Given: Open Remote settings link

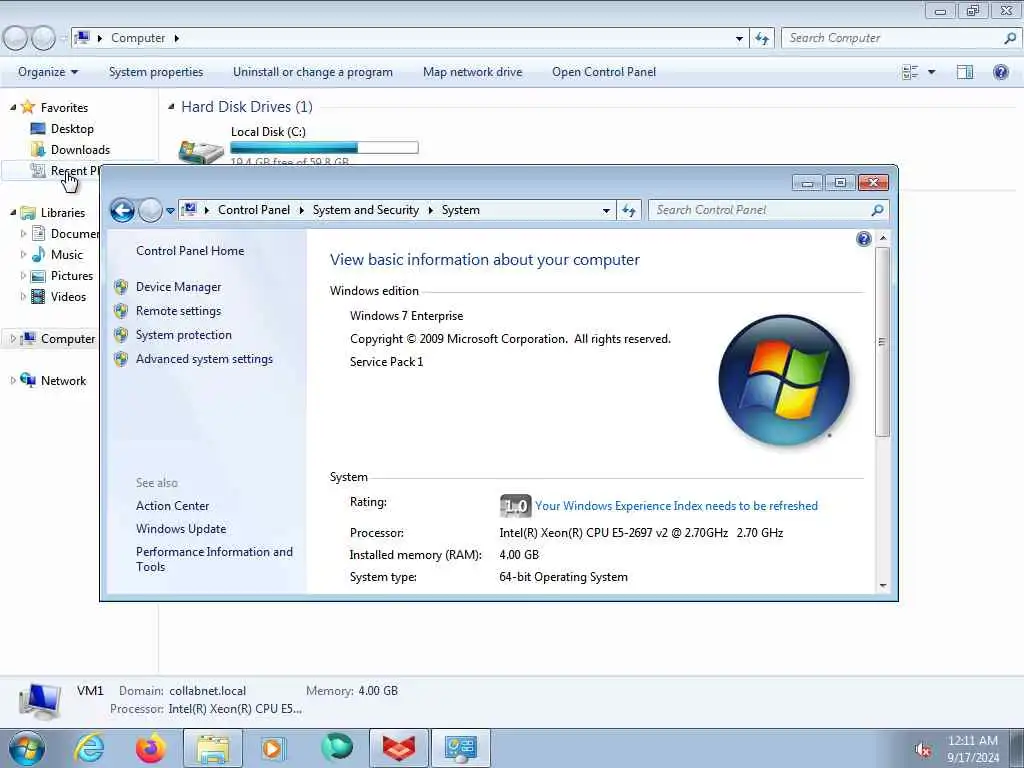Looking at the screenshot, I should point(178,311).
